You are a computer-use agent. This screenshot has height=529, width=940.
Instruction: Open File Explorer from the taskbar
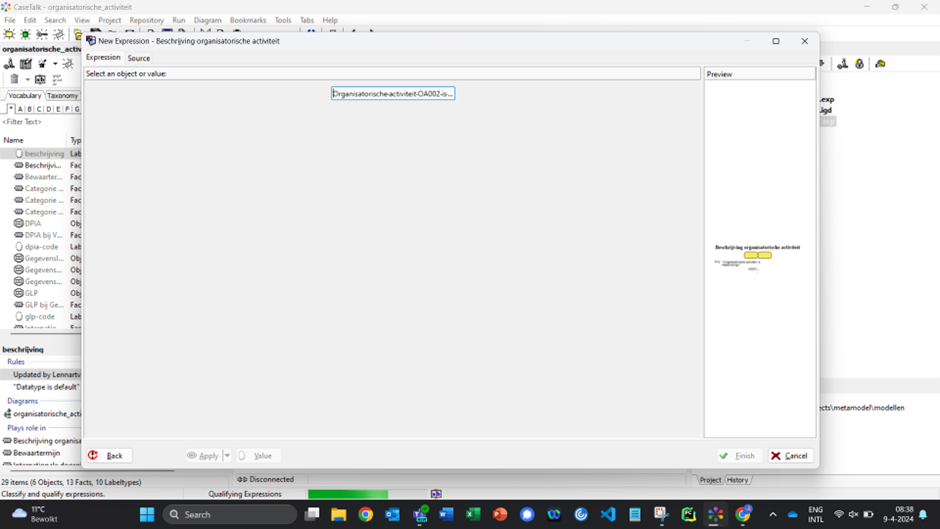[338, 514]
